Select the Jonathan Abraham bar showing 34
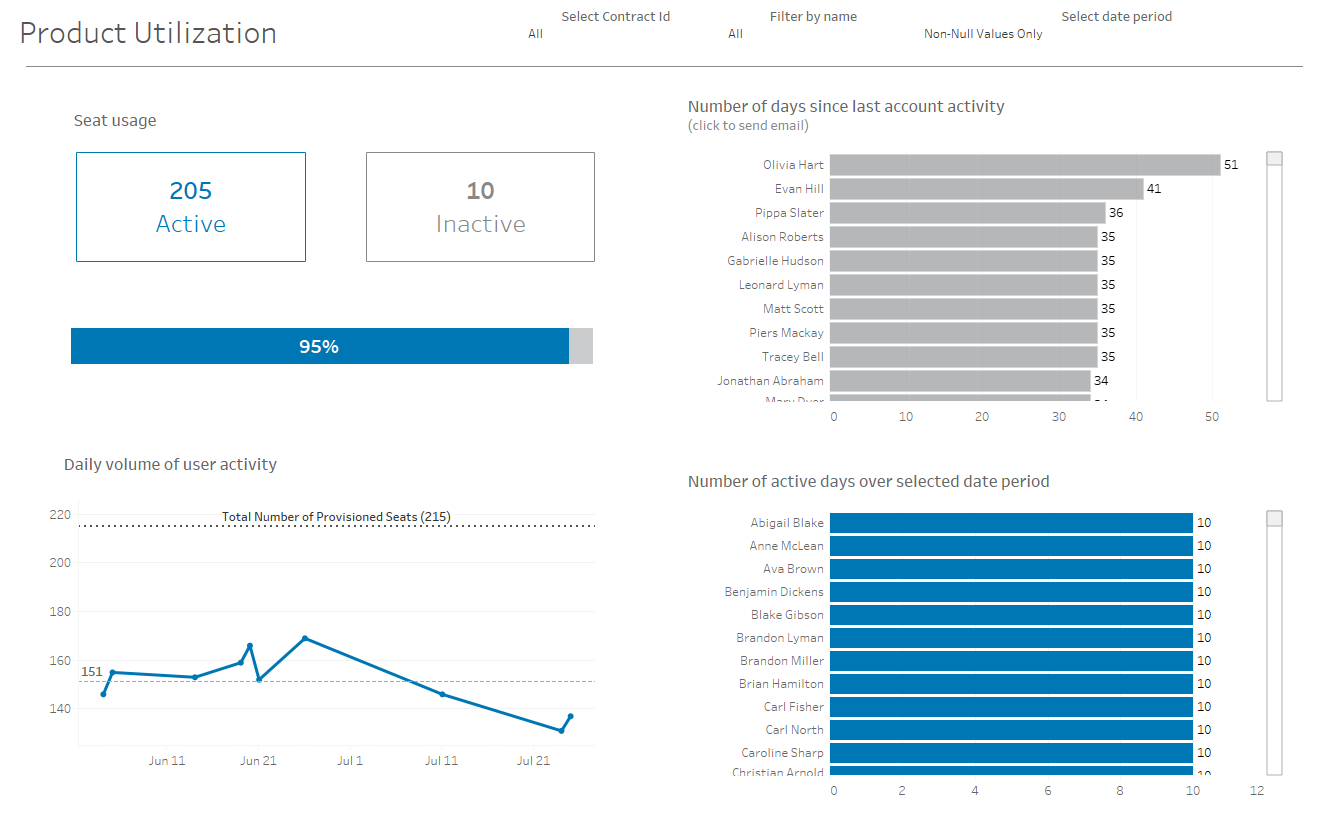 click(959, 381)
